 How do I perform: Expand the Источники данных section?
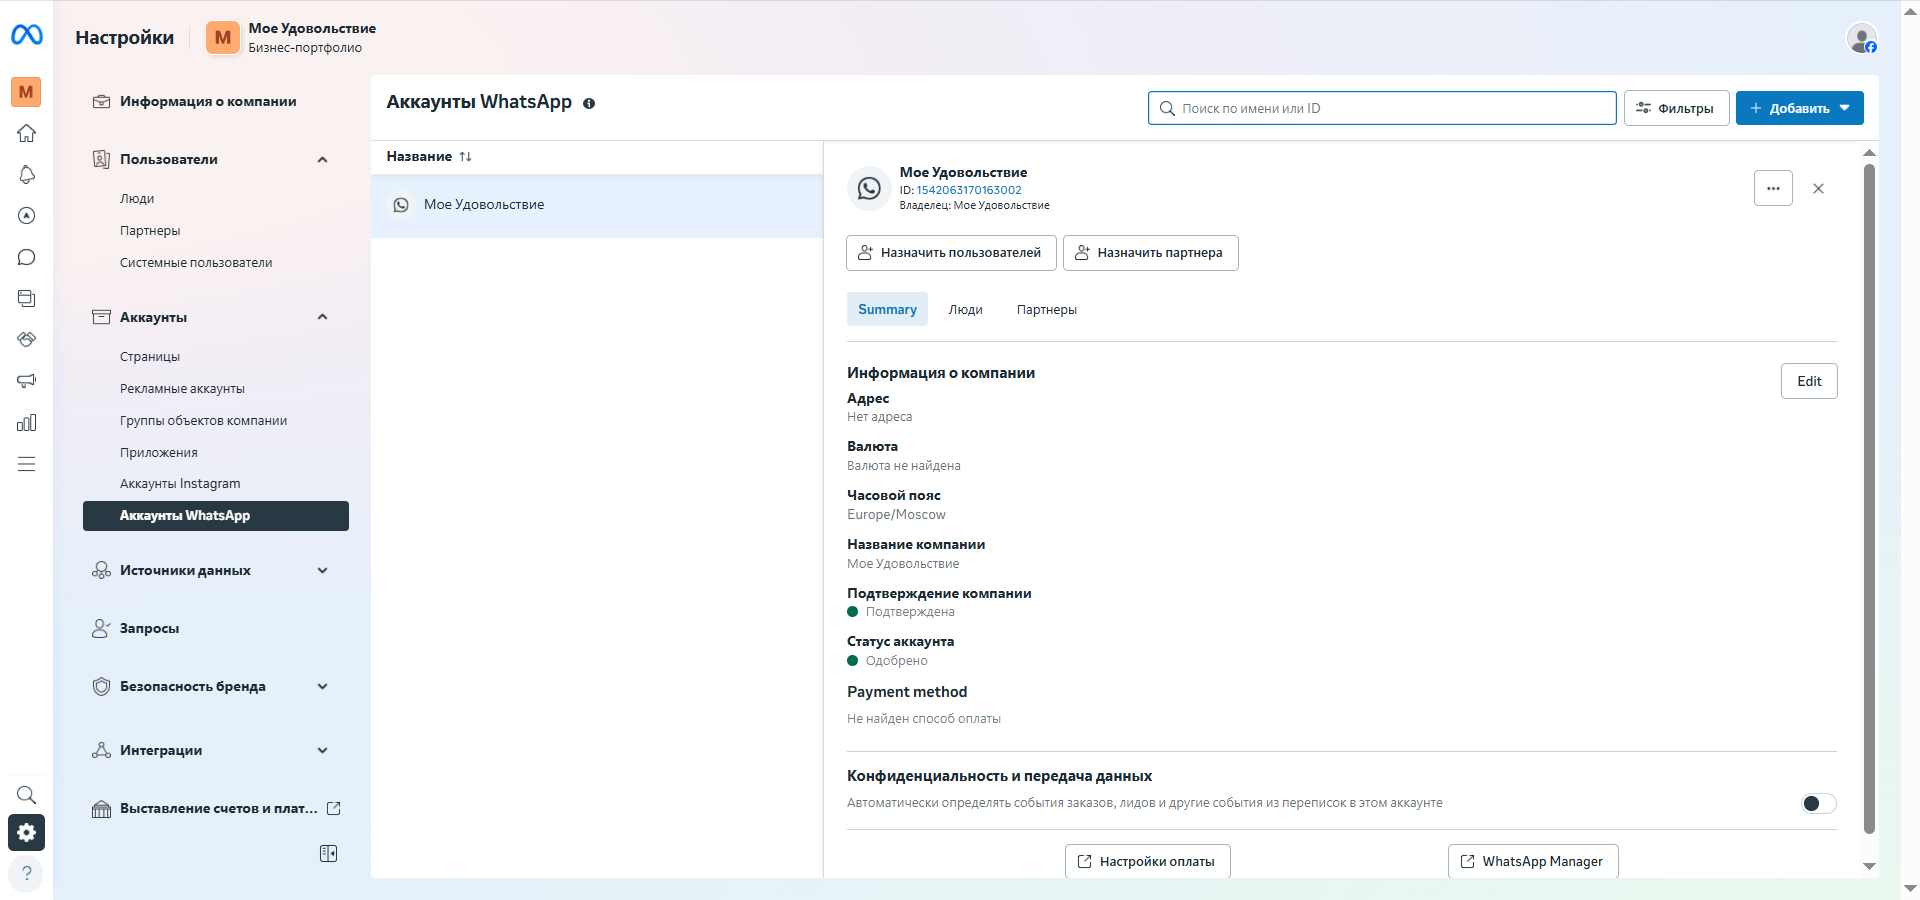coord(322,571)
